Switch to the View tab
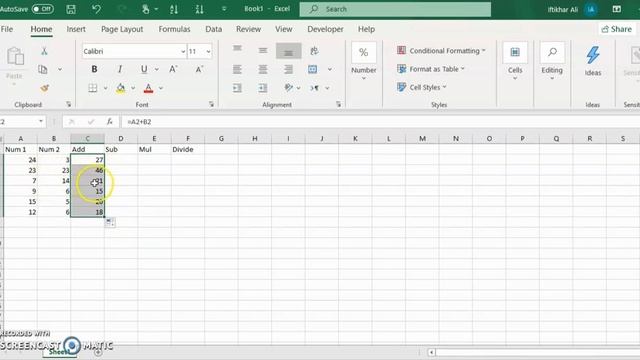 [283, 29]
